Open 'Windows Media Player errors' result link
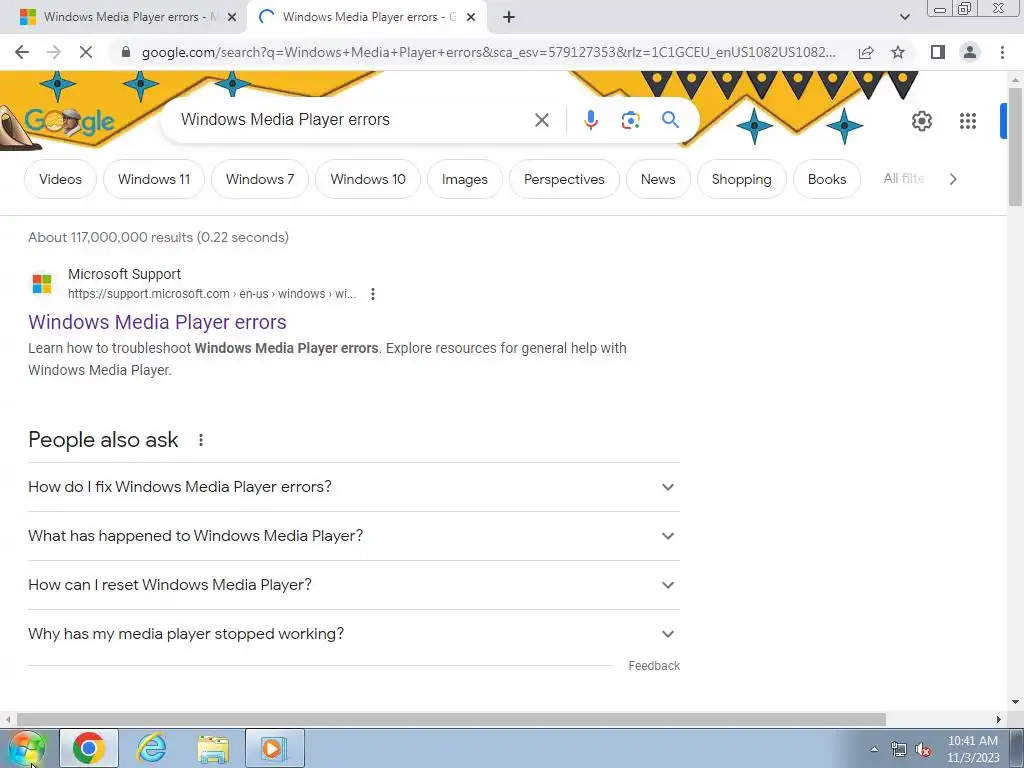 157,322
